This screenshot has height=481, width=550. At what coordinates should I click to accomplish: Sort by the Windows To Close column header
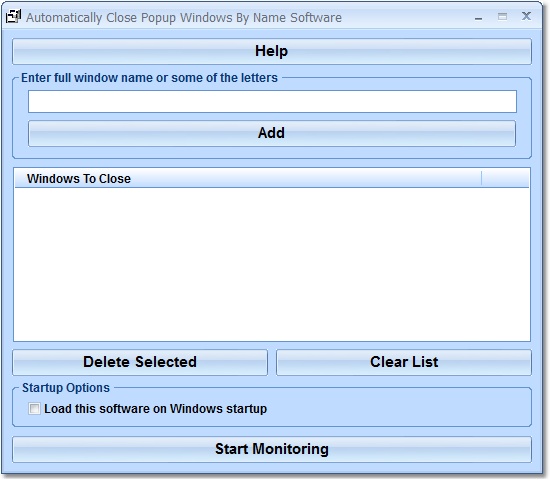pyautogui.click(x=248, y=179)
